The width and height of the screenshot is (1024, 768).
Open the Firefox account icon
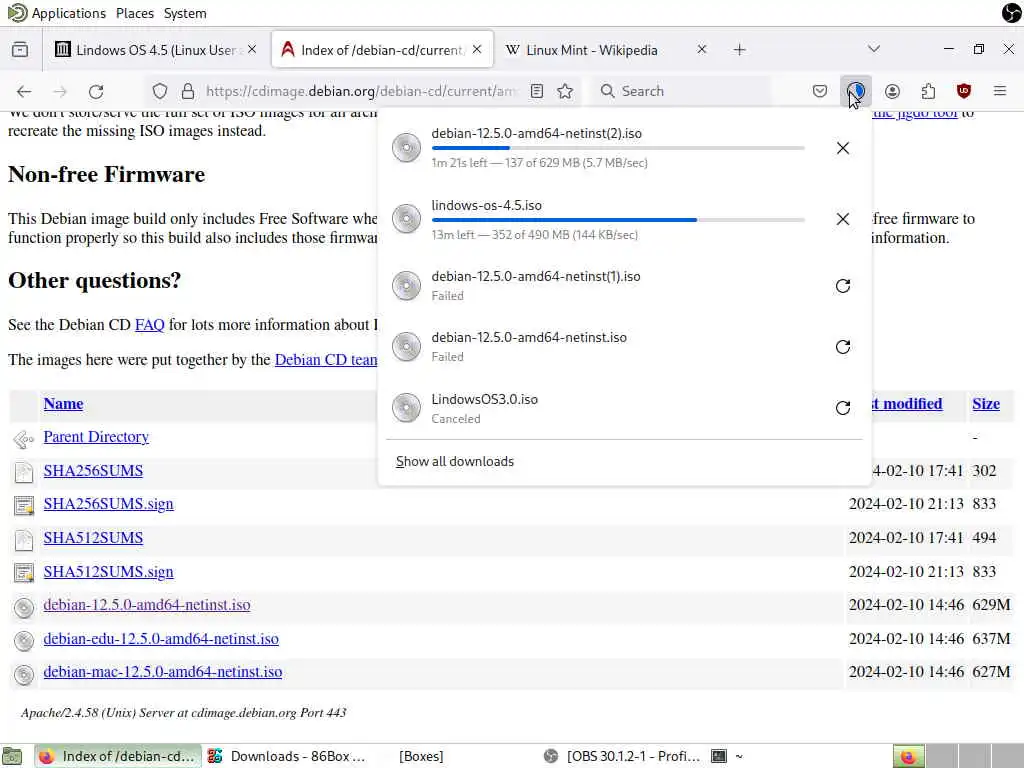tap(892, 91)
